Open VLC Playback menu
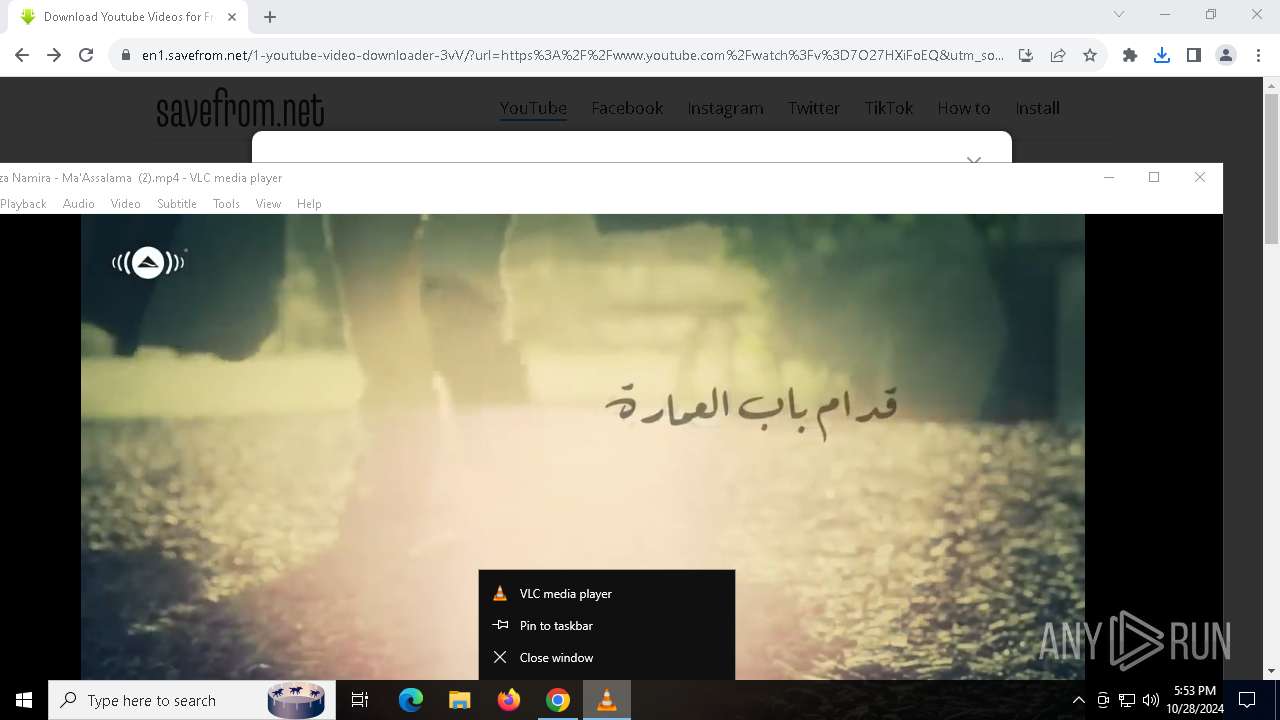Image resolution: width=1280 pixels, height=720 pixels. click(22, 204)
